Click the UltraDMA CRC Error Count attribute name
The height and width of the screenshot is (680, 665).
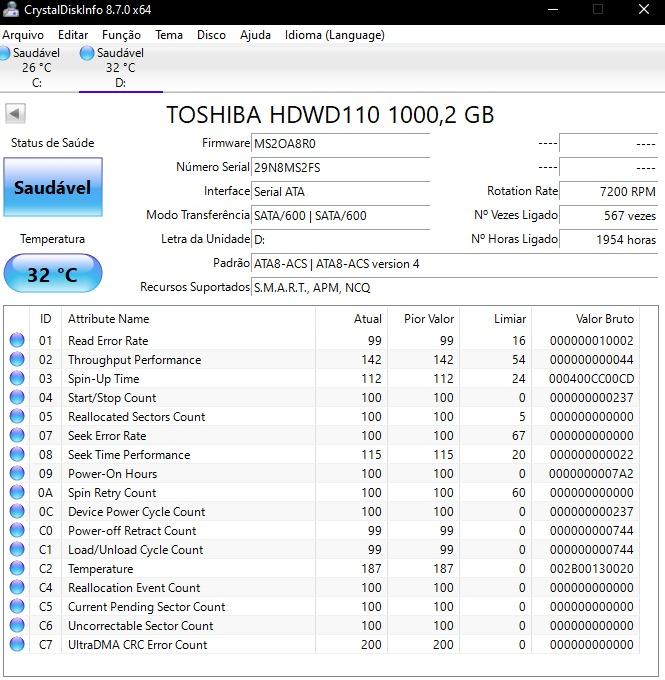[x=138, y=645]
